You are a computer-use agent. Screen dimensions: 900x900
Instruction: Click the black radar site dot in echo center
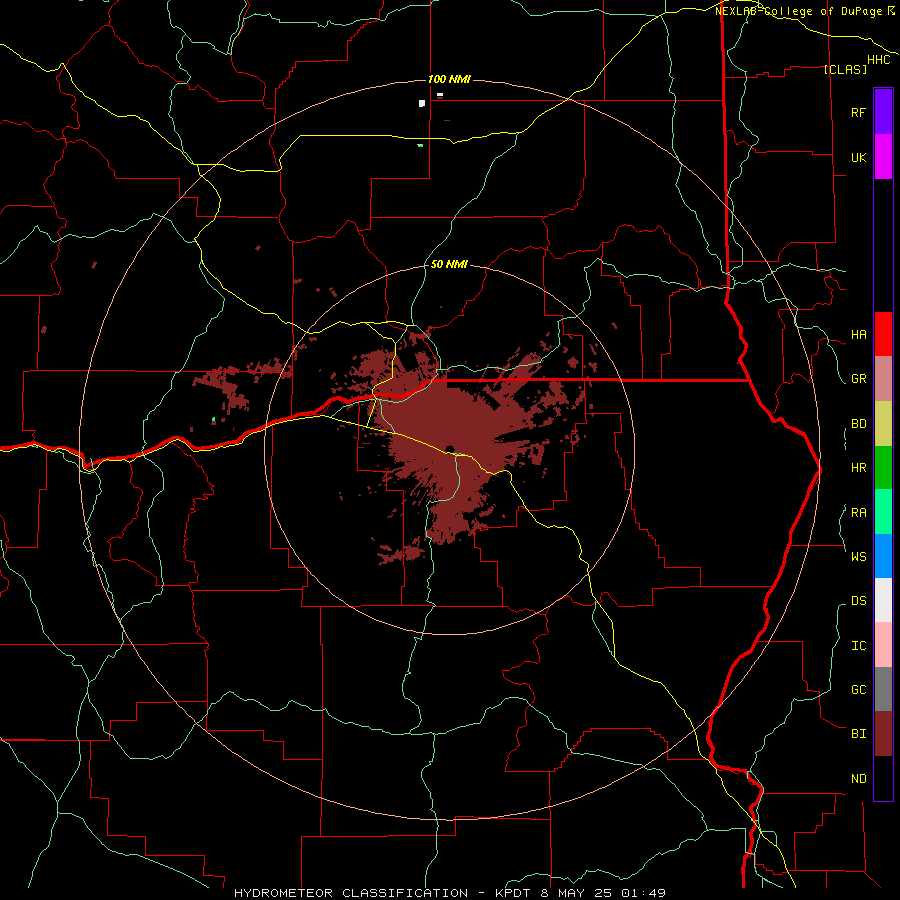pyautogui.click(x=449, y=449)
